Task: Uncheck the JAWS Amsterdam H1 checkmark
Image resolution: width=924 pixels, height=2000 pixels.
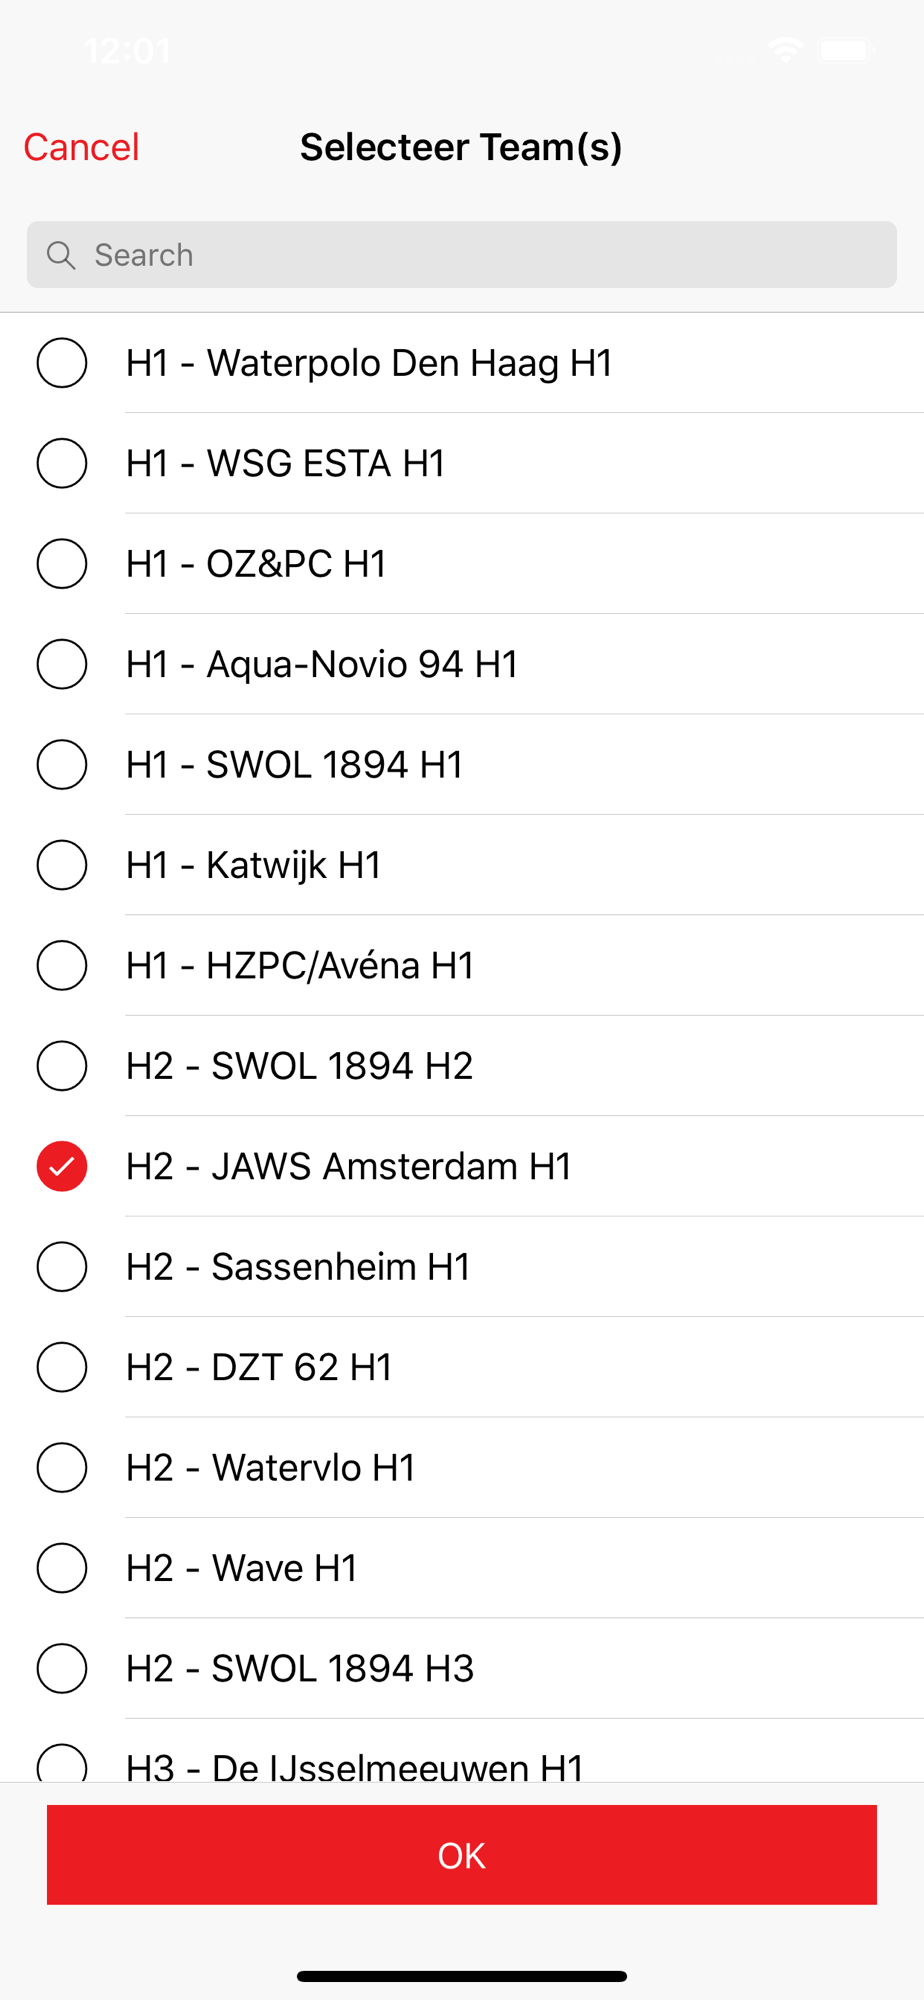Action: click(62, 1166)
